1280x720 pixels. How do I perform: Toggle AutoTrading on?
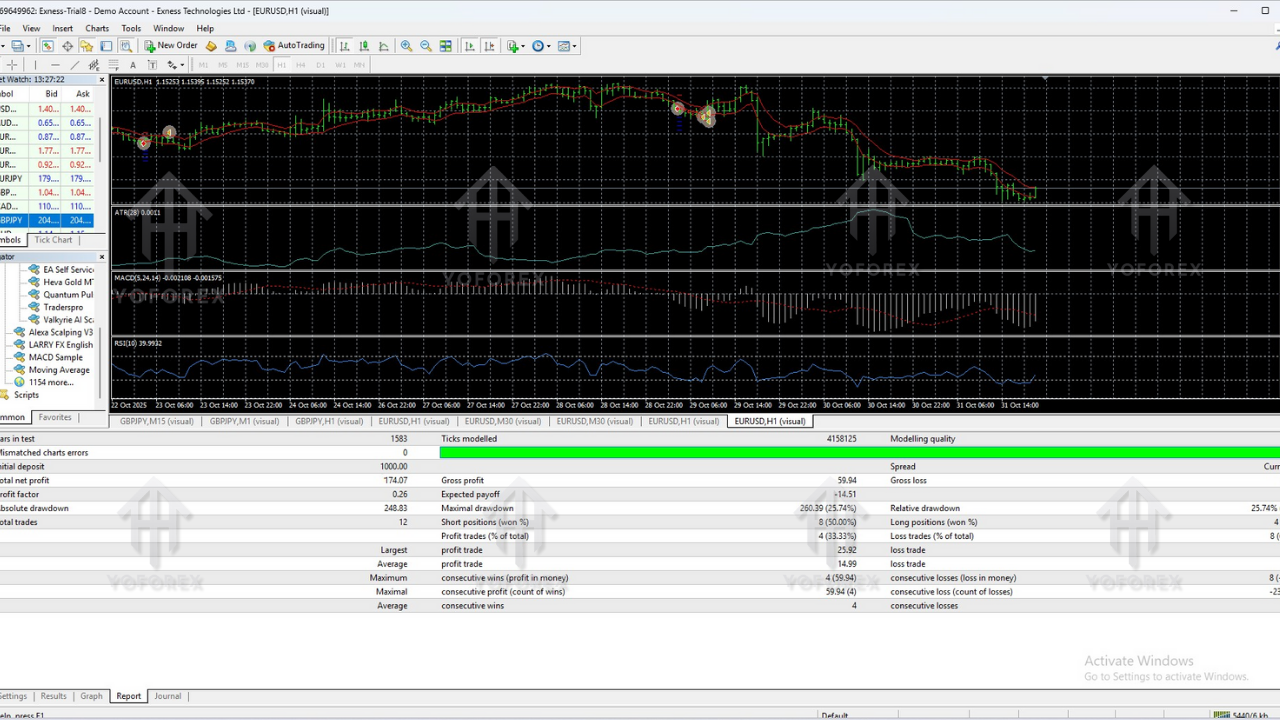294,46
